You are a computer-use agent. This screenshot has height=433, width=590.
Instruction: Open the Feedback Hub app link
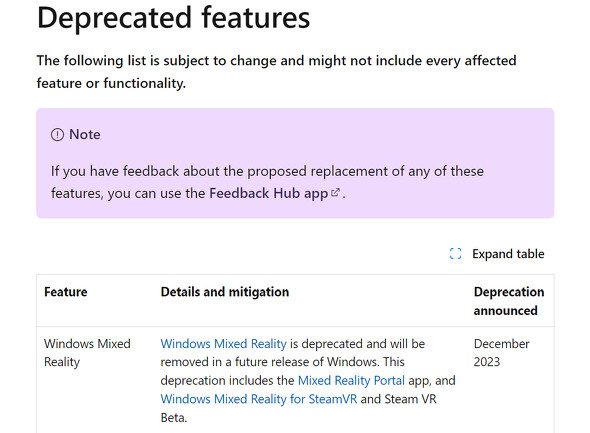click(269, 193)
